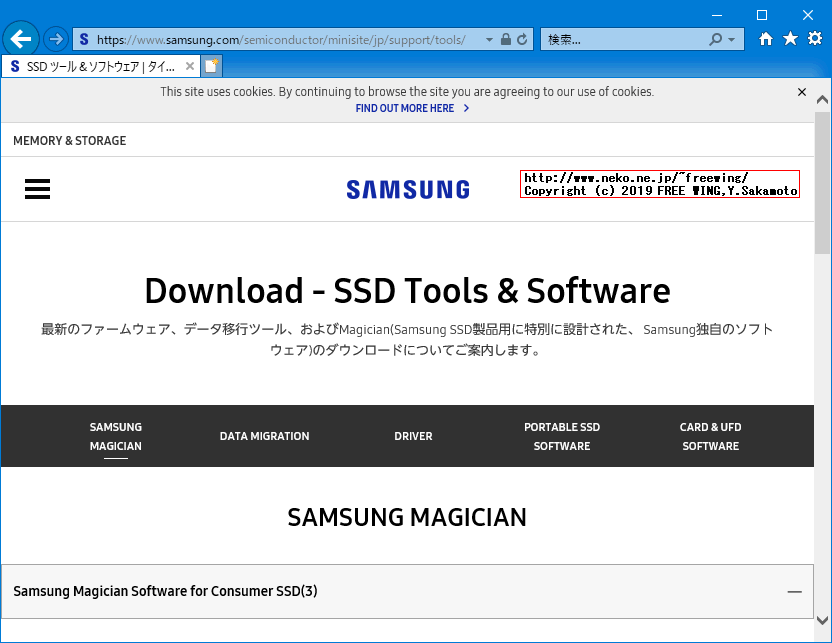Collapse the Samsung Magician Software for Consumer SSD section
The height and width of the screenshot is (643, 832).
point(789,591)
